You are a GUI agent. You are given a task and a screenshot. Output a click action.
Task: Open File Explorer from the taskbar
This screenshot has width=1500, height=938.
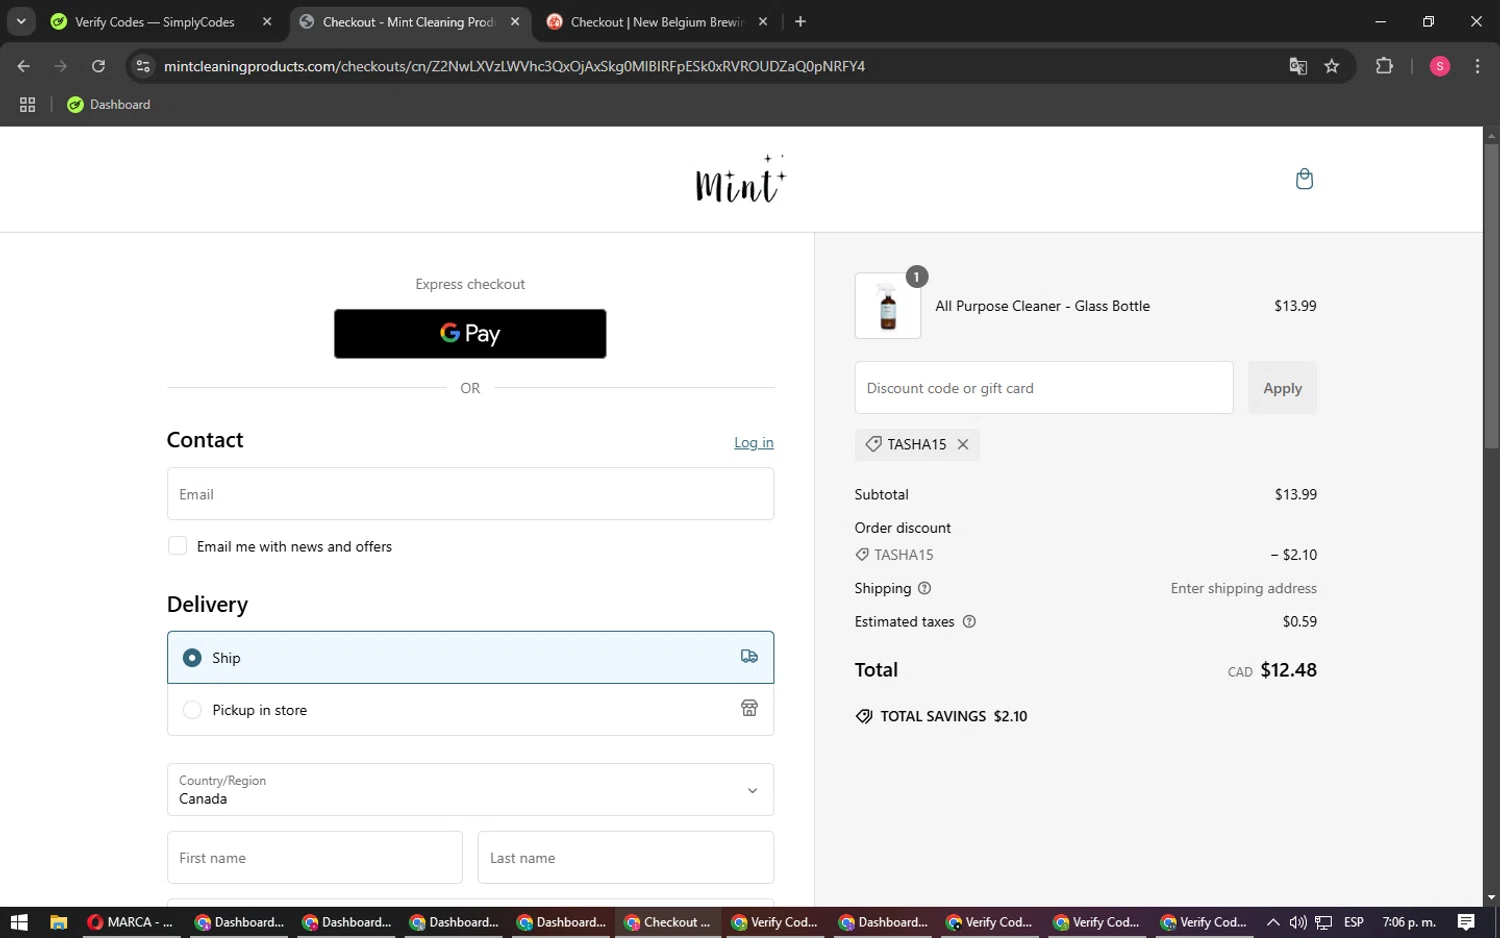tap(58, 922)
